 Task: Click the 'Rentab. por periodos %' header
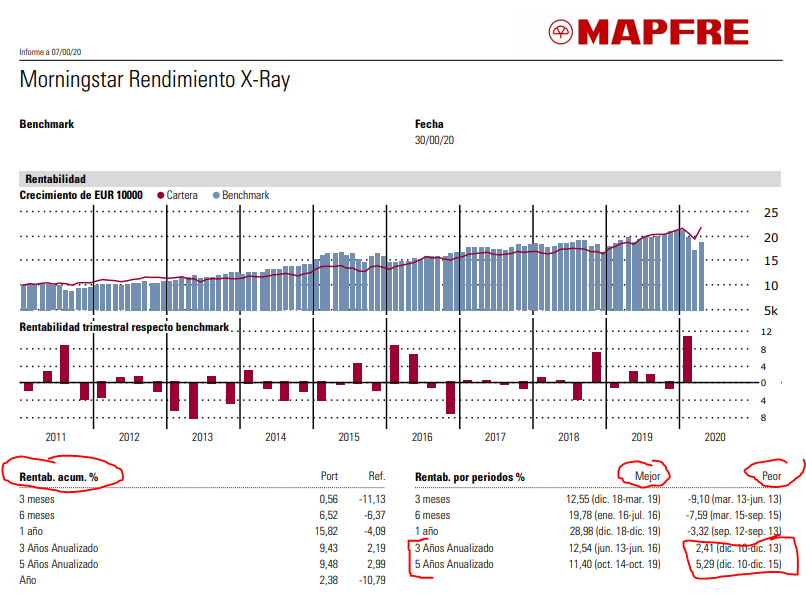coord(470,477)
